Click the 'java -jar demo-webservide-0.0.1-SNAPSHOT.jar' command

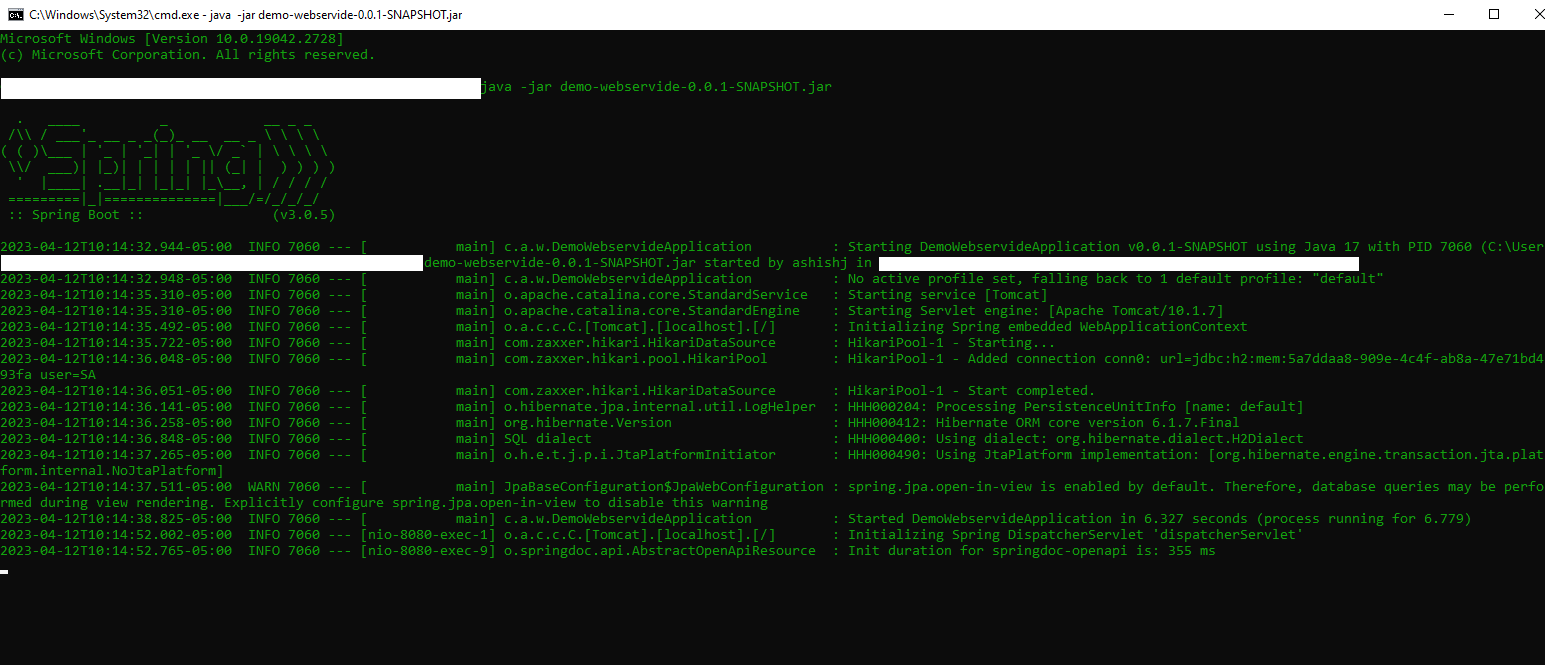coord(656,87)
